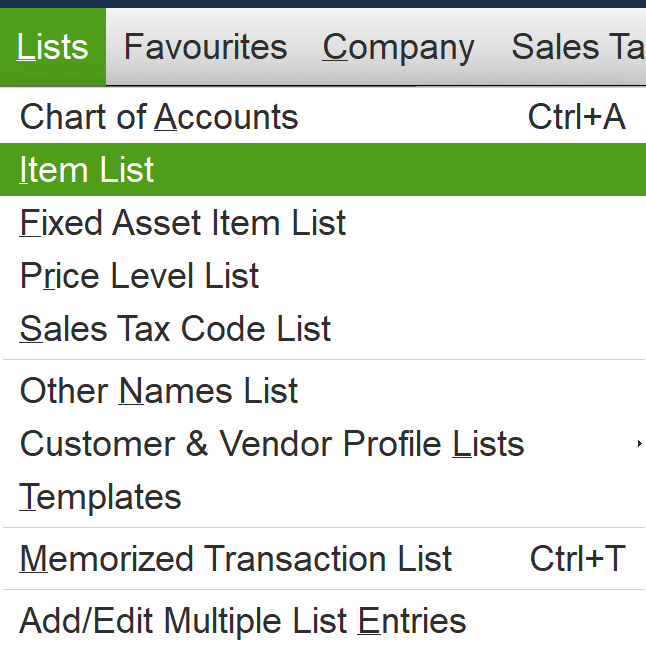
Task: Click separator line above Other Names List
Action: pyautogui.click(x=324, y=360)
